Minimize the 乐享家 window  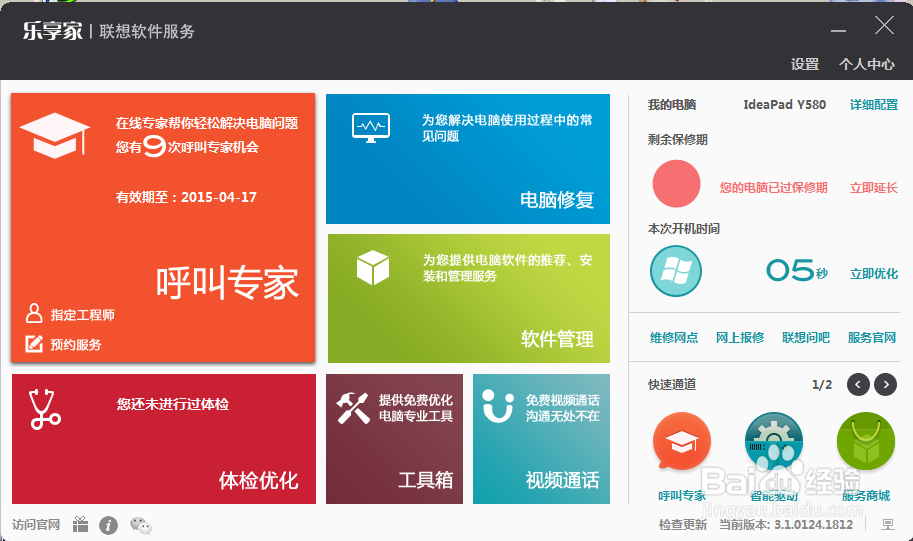838,29
